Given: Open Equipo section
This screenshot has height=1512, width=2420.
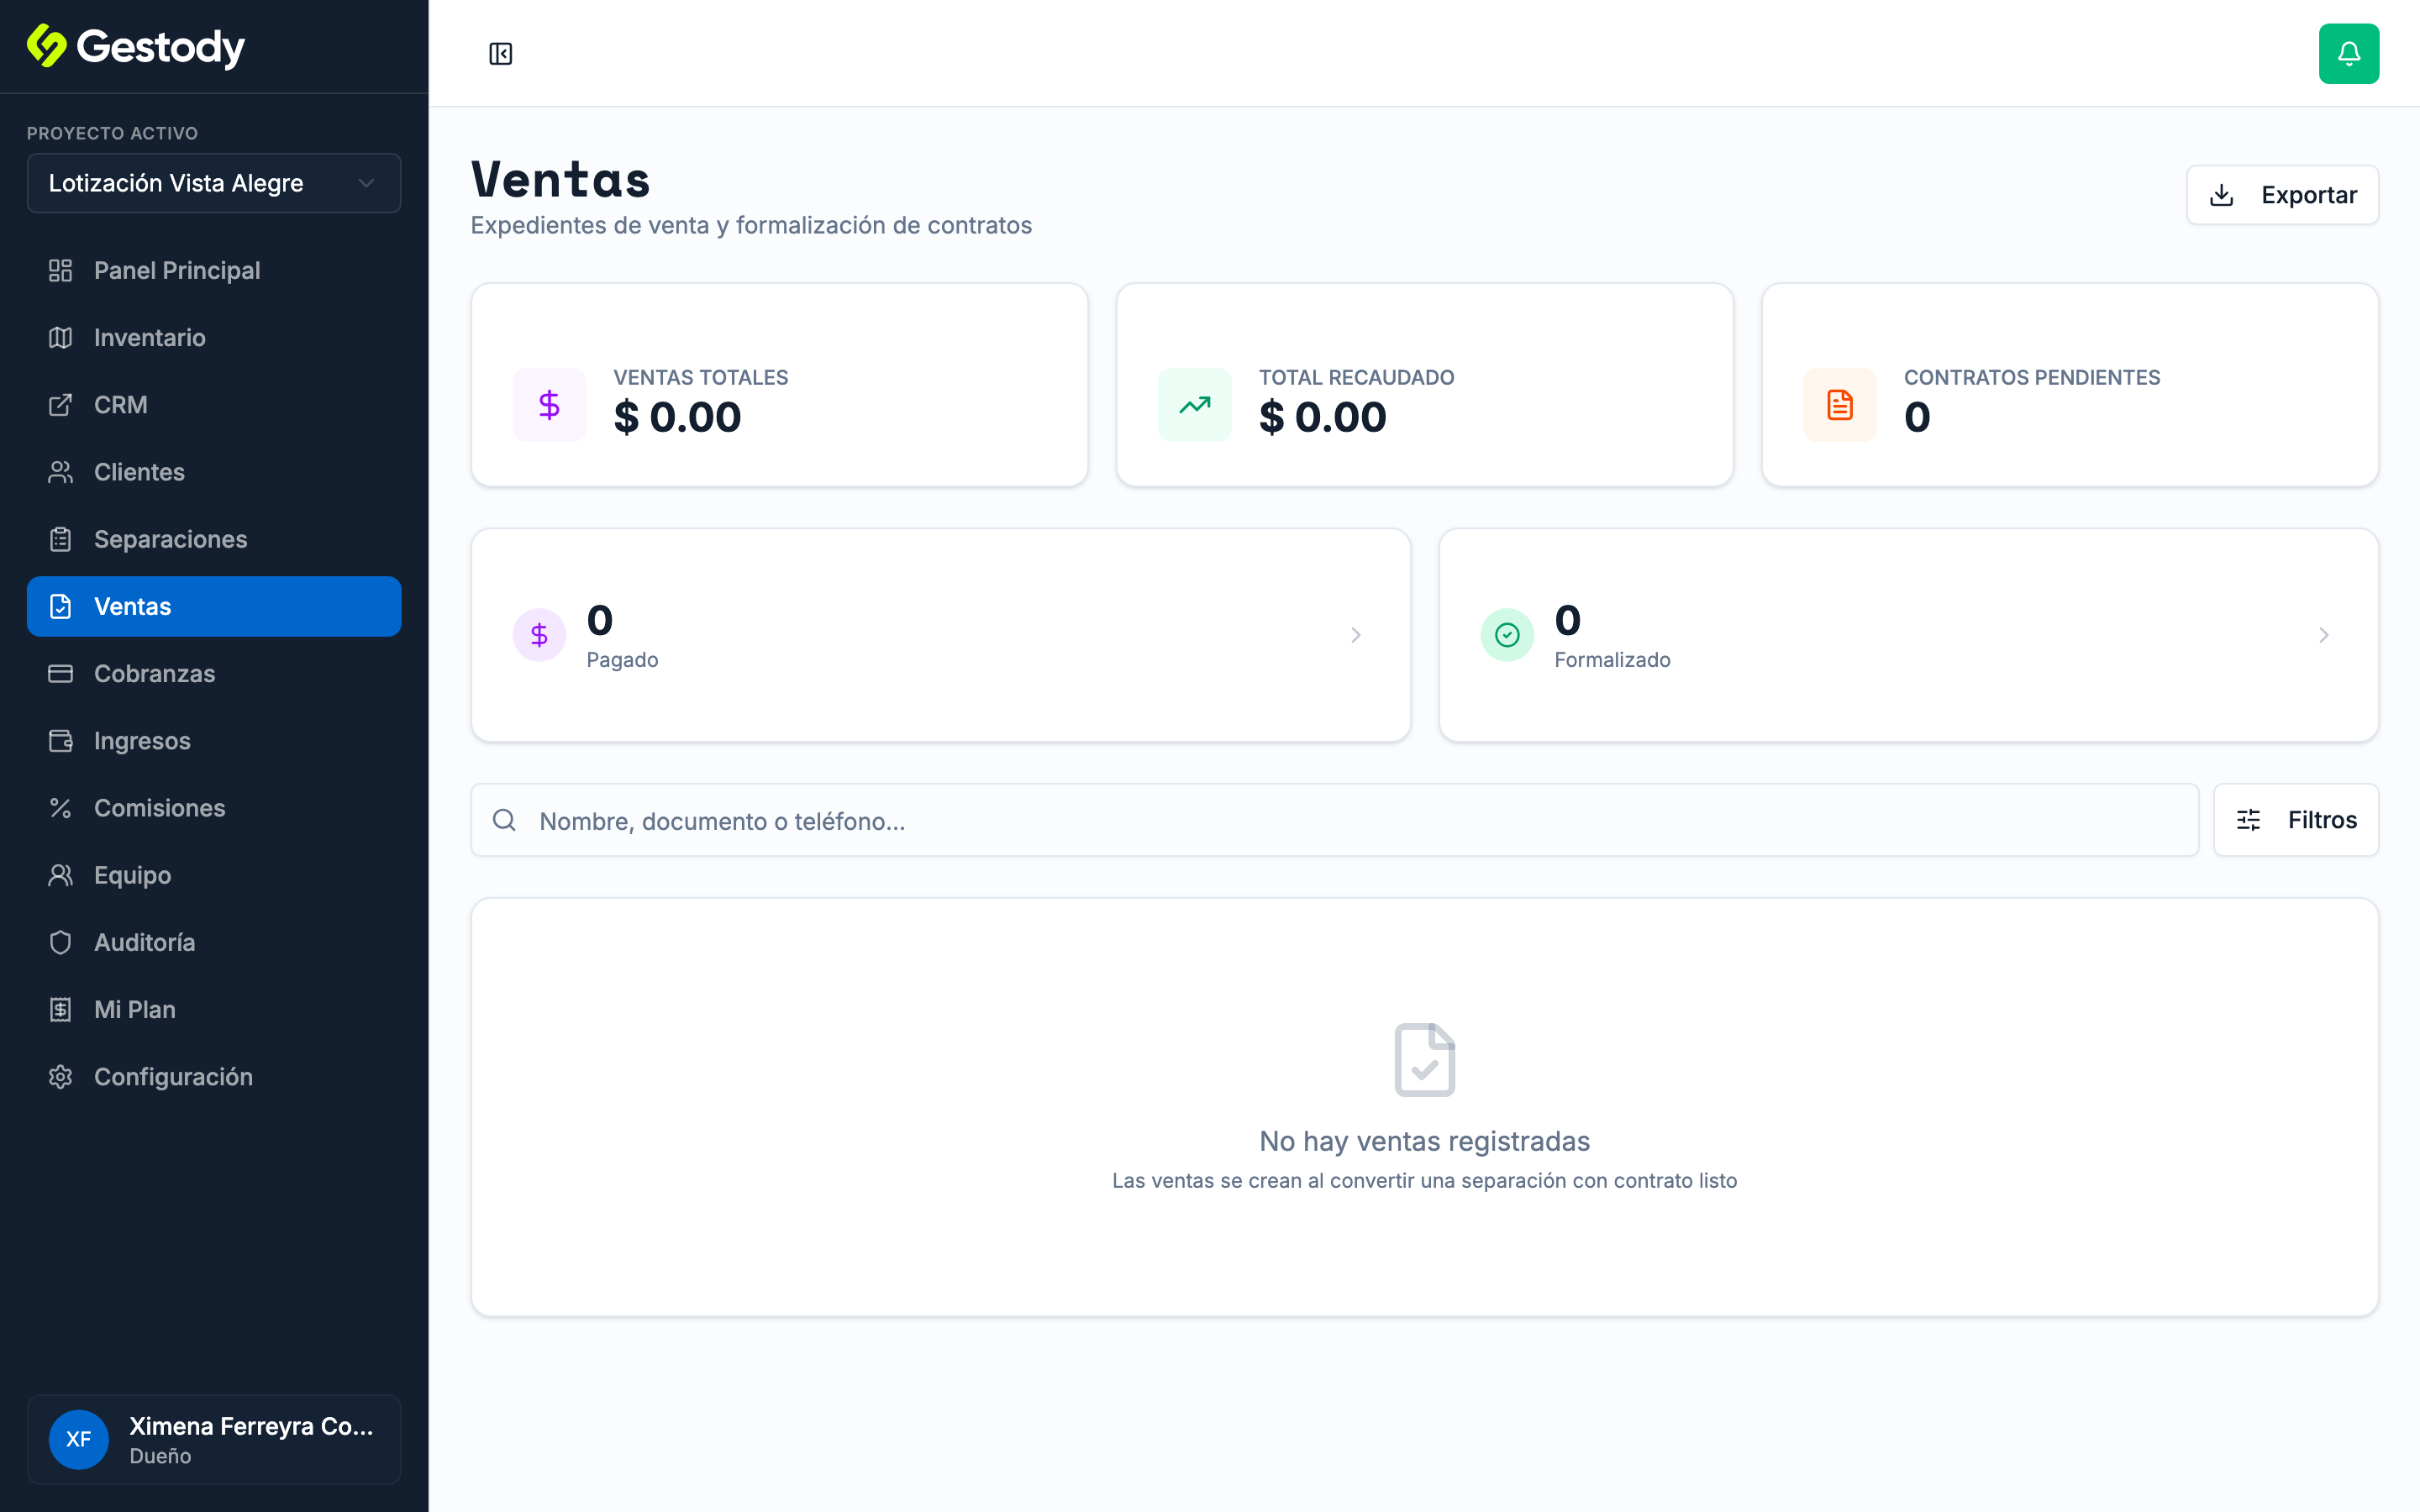Looking at the screenshot, I should pyautogui.click(x=214, y=875).
